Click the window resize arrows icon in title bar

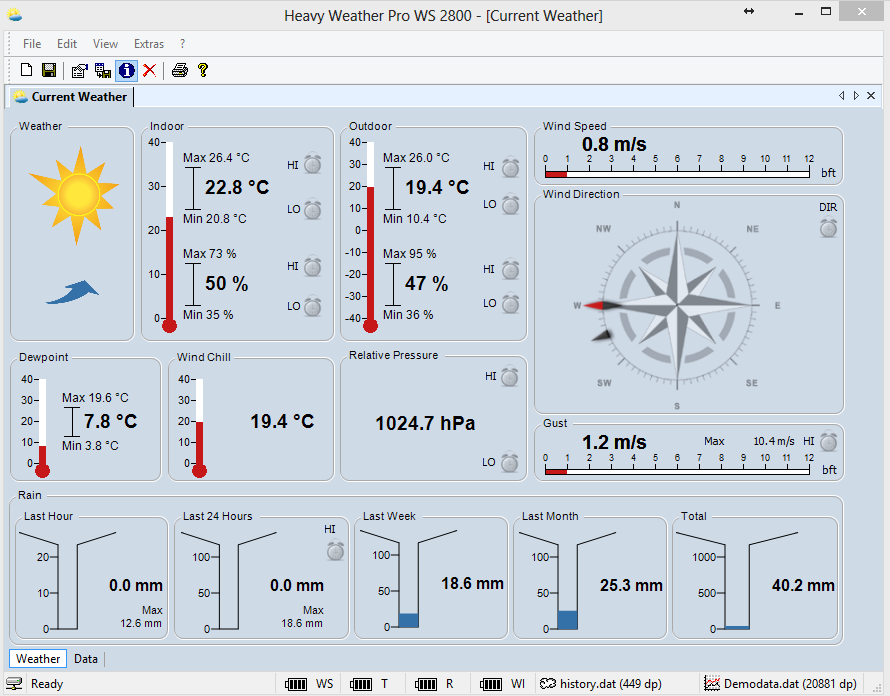(x=749, y=11)
